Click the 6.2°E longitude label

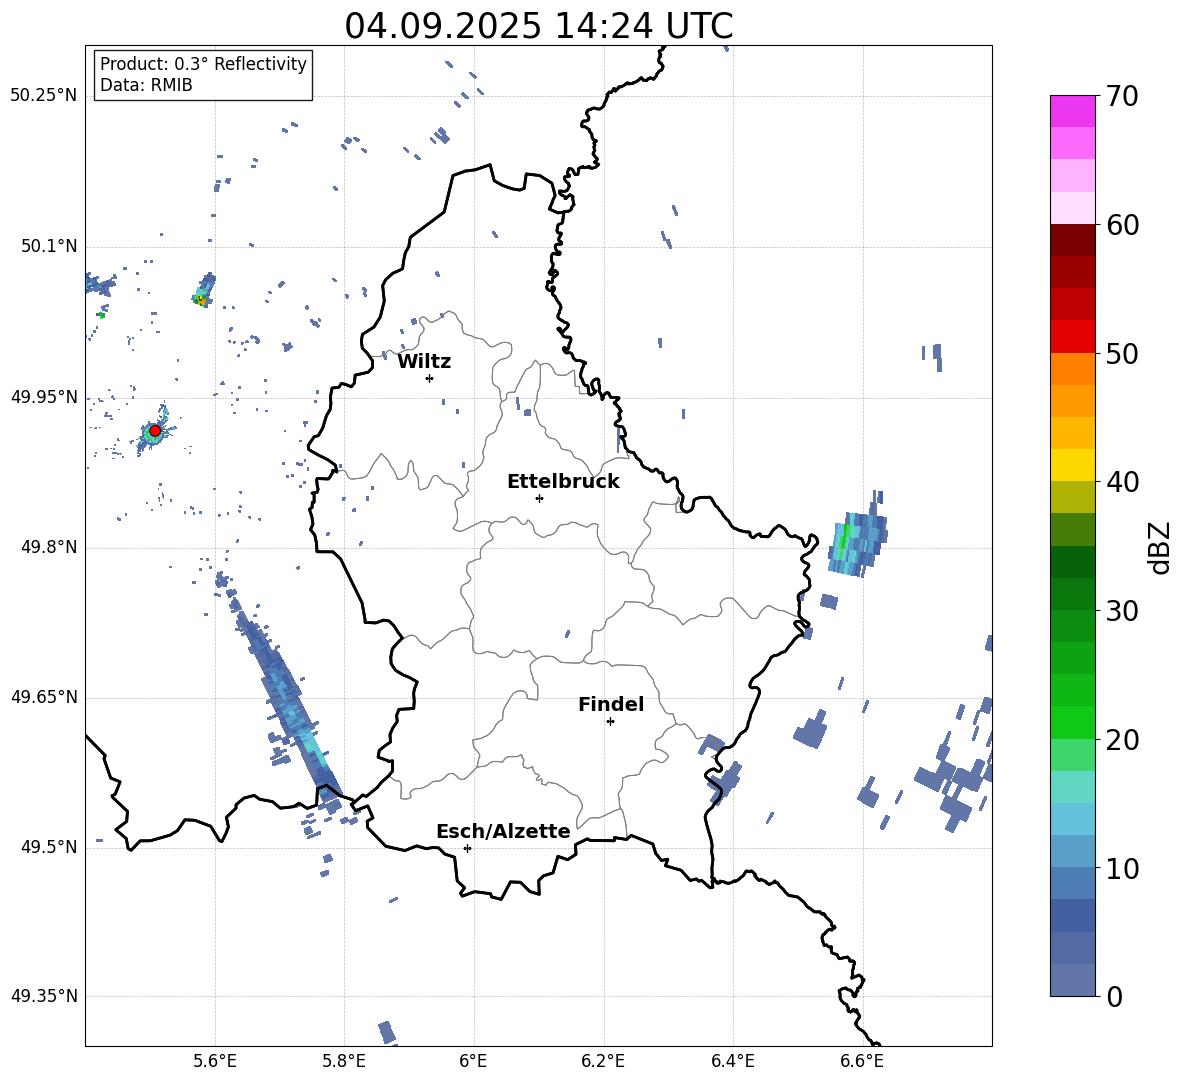603,1061
